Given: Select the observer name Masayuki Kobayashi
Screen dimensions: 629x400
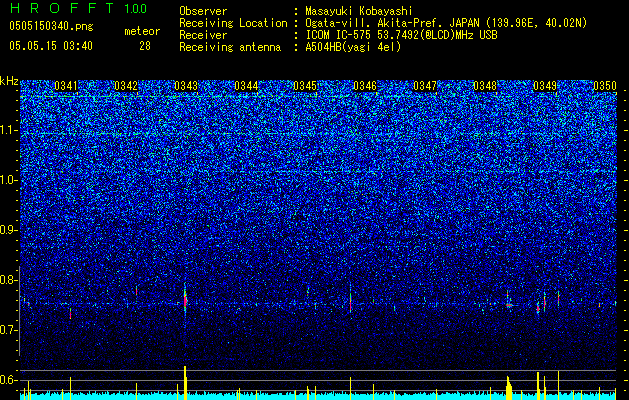Looking at the screenshot, I should [x=359, y=11].
